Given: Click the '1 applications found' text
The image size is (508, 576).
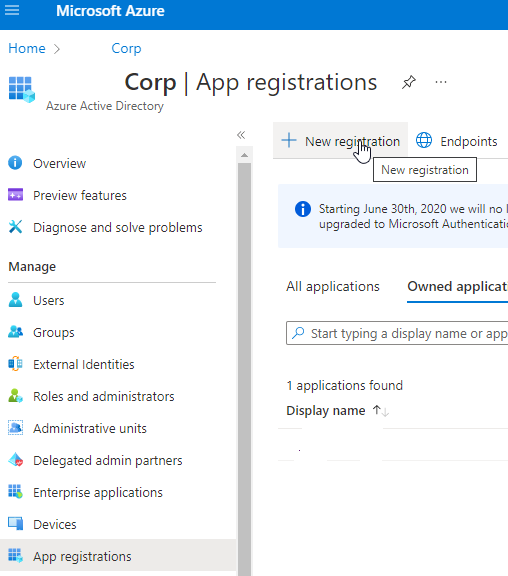Looking at the screenshot, I should pyautogui.click(x=345, y=386).
